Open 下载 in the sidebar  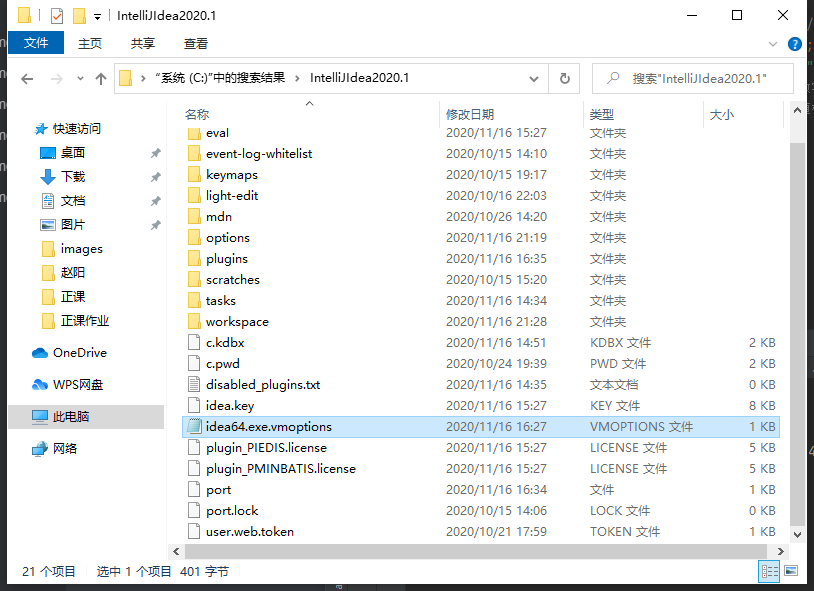point(73,176)
